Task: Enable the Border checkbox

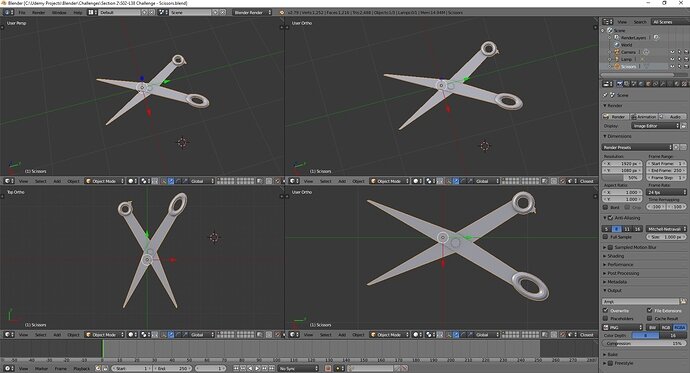Action: coord(606,207)
